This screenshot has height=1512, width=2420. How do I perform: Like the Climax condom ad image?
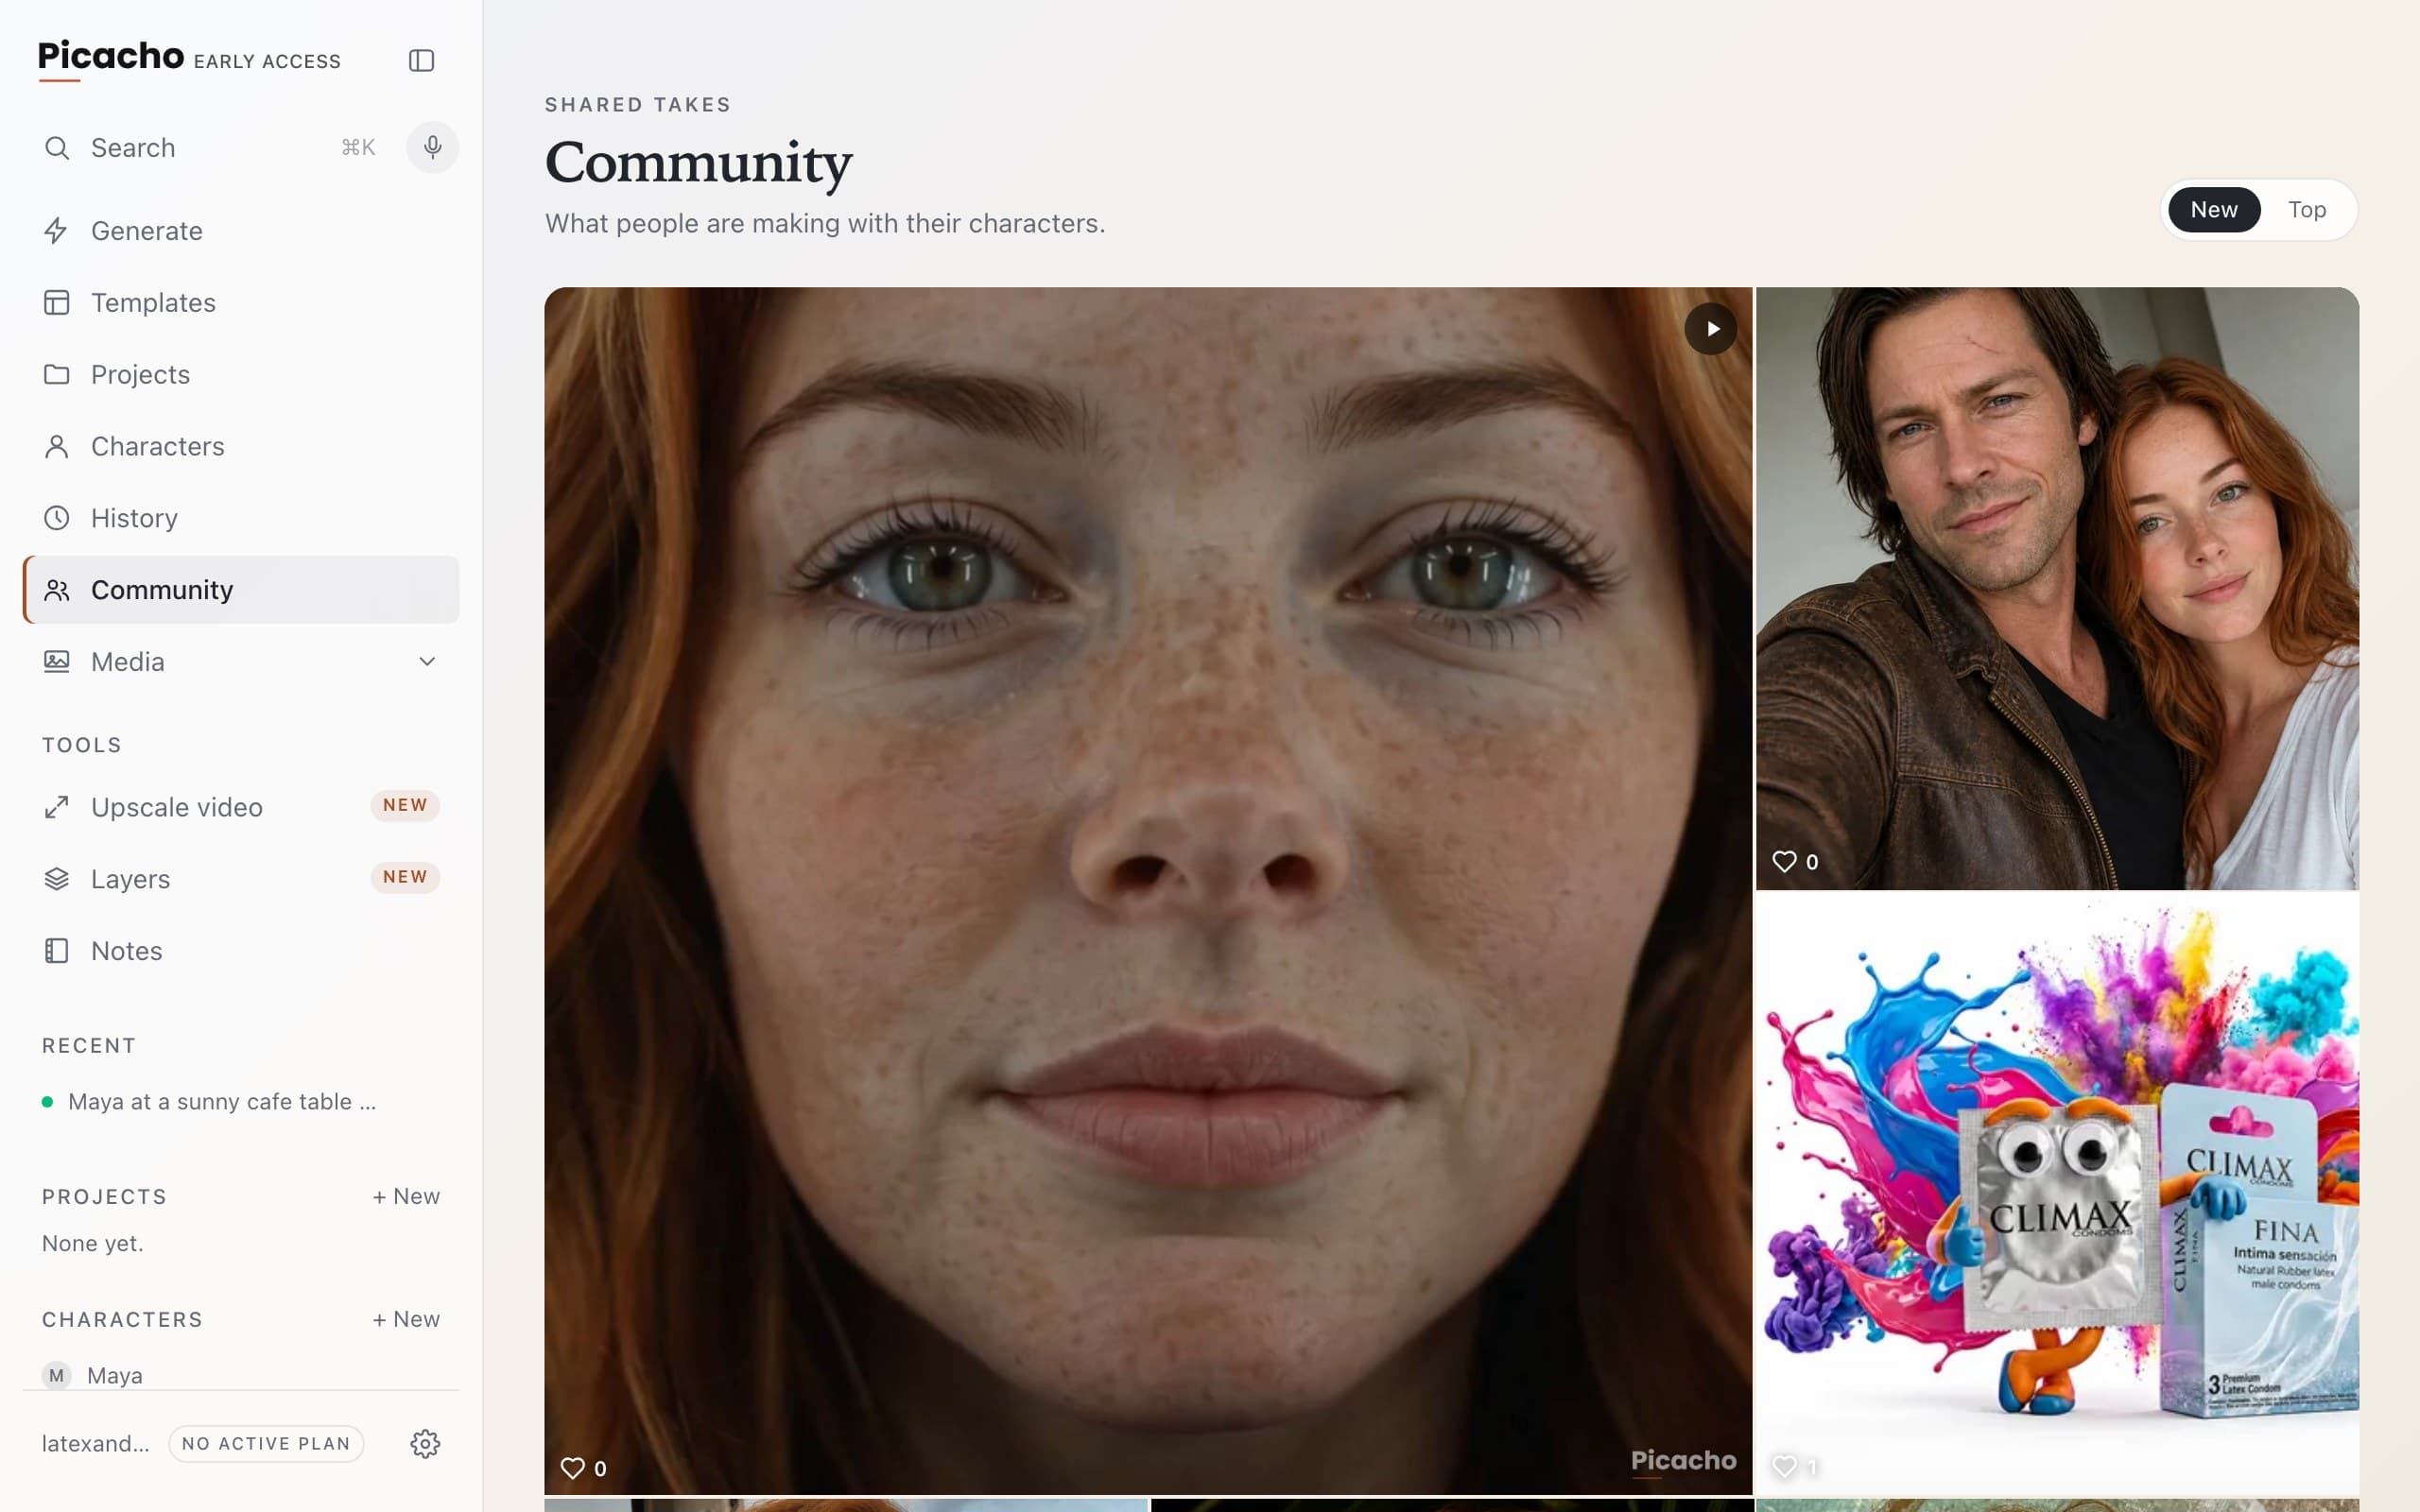1784,1466
